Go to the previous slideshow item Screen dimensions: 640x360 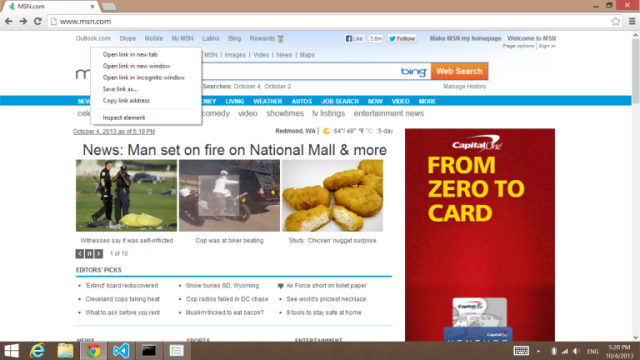click(80, 253)
